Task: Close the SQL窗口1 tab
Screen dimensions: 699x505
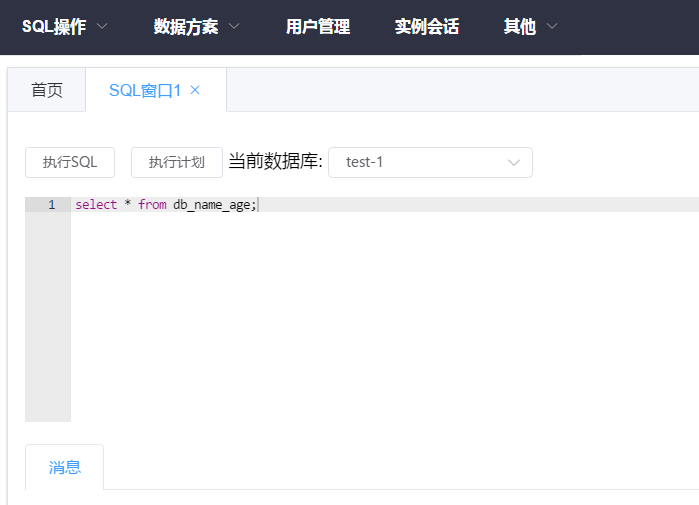Action: (195, 90)
